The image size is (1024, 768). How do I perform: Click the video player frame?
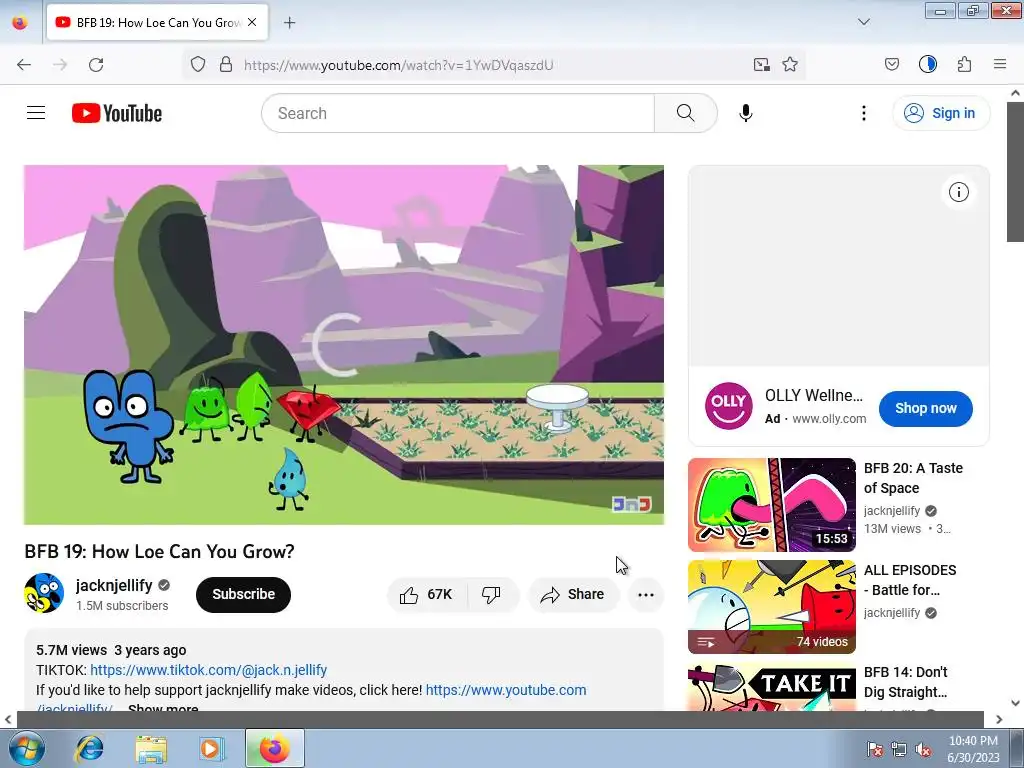click(344, 345)
